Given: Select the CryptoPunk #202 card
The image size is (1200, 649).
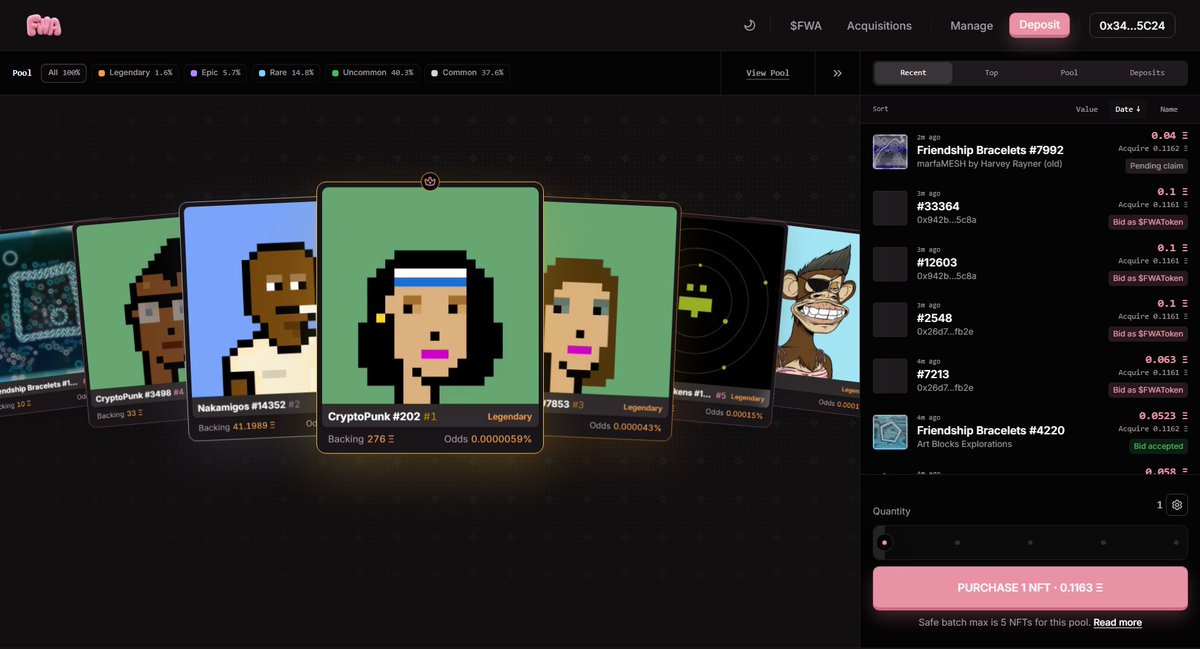Looking at the screenshot, I should [x=430, y=317].
